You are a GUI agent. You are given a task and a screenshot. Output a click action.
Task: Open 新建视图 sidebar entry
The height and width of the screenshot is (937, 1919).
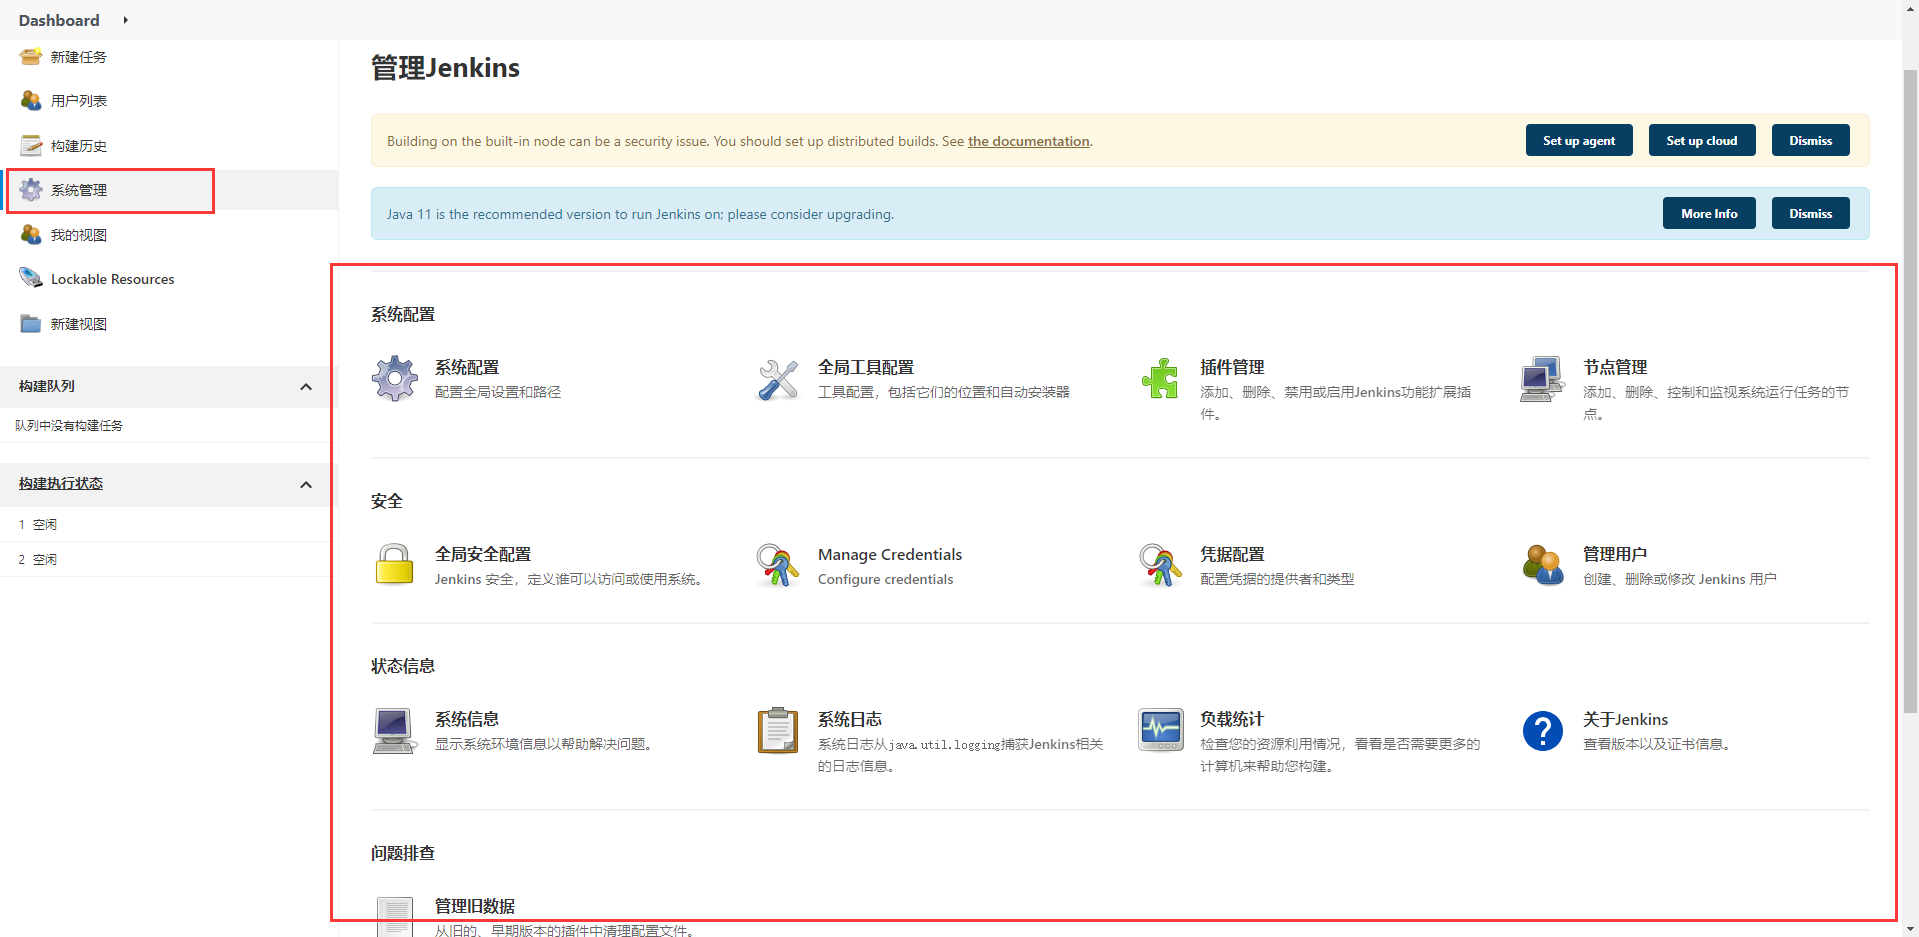pyautogui.click(x=79, y=324)
